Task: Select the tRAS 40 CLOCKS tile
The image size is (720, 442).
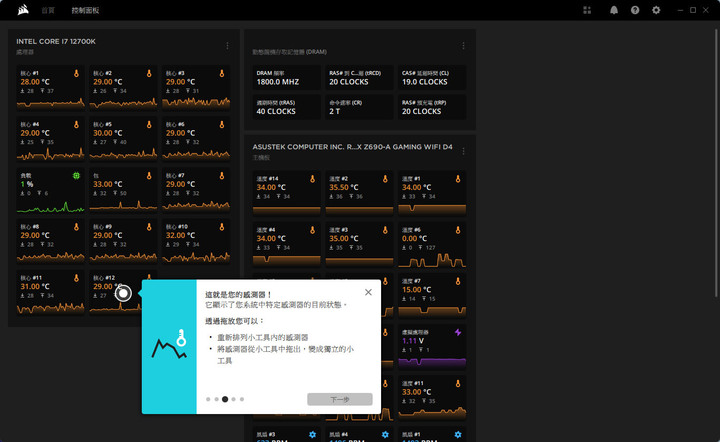Action: click(287, 107)
